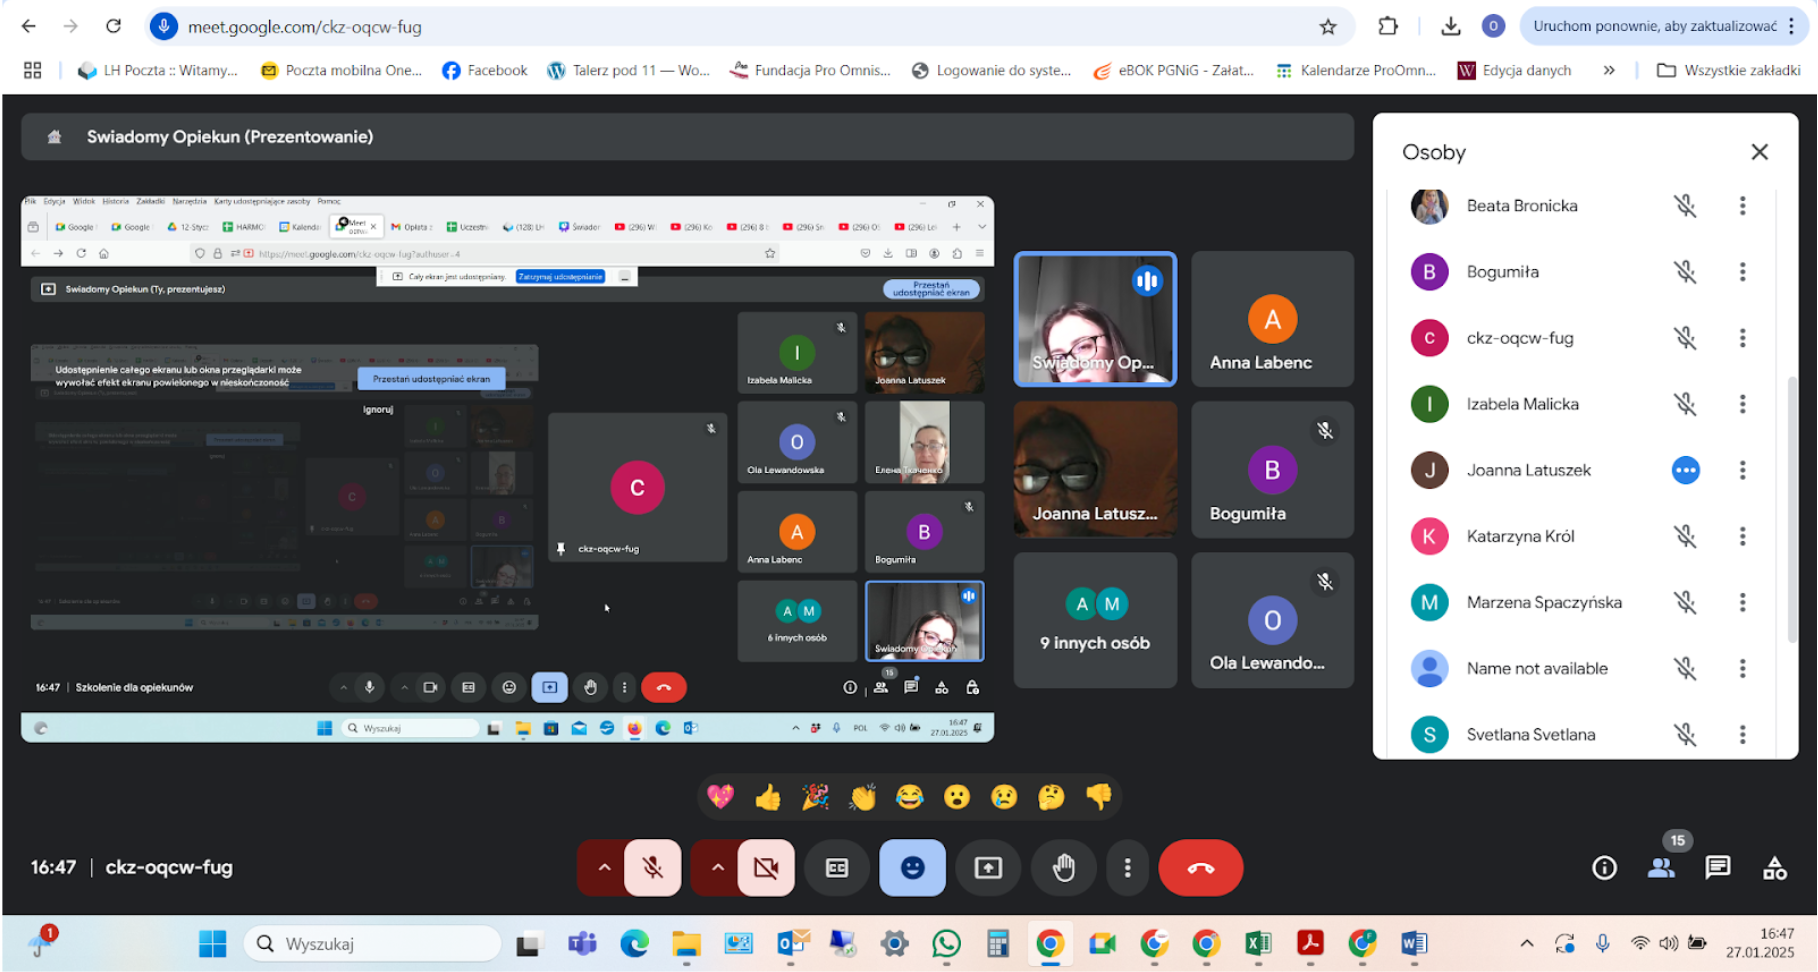
Task: Expand video settings arrow next to camera
Action: [717, 868]
